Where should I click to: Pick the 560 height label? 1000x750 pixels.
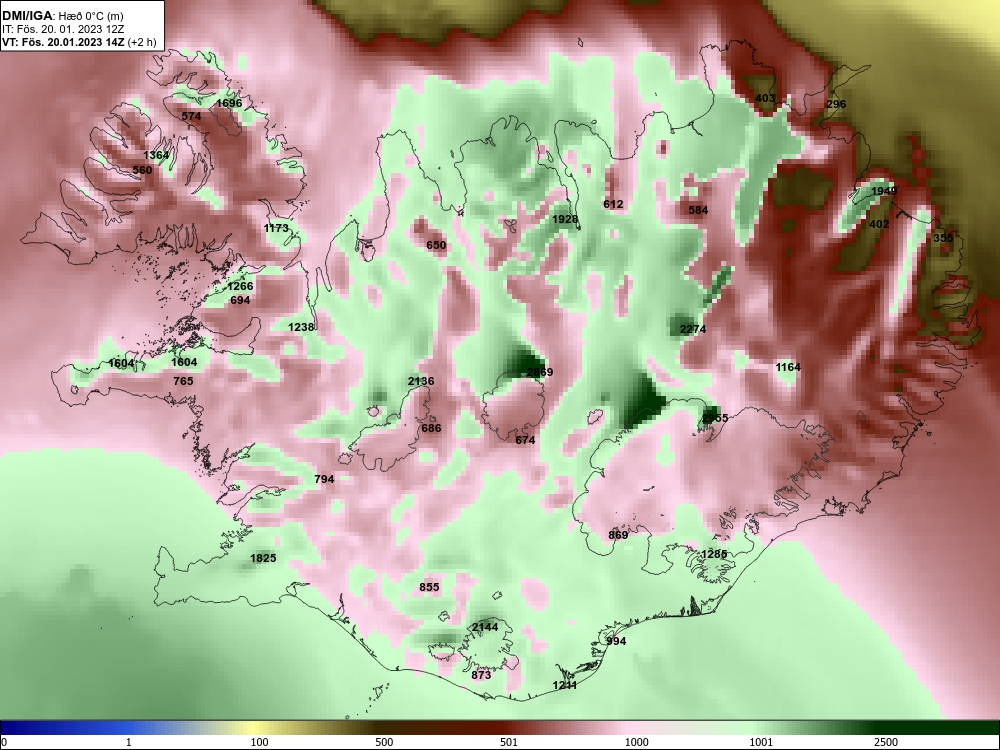pos(142,170)
